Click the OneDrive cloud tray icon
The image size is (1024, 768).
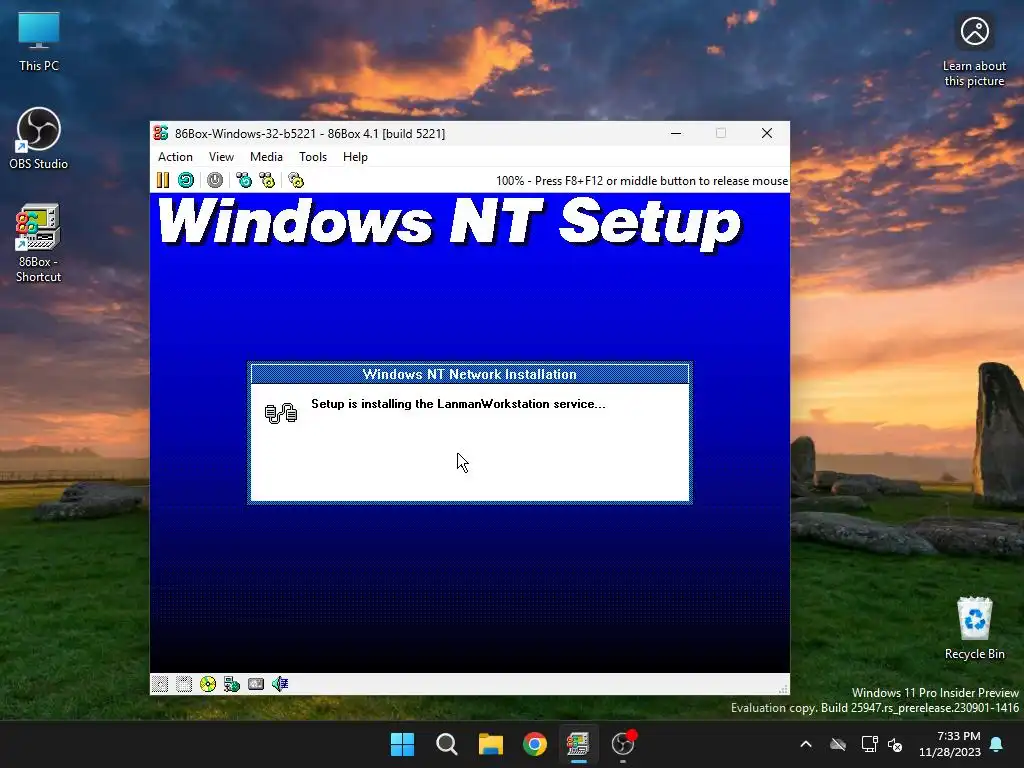pos(838,744)
